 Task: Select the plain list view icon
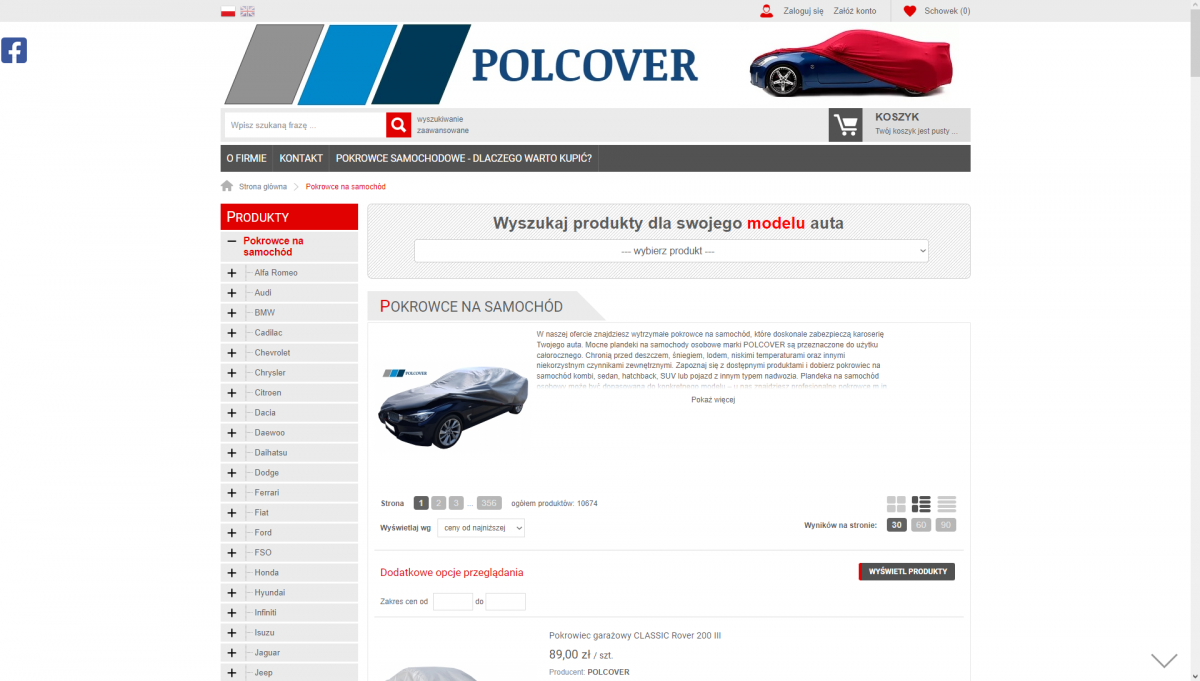click(946, 504)
